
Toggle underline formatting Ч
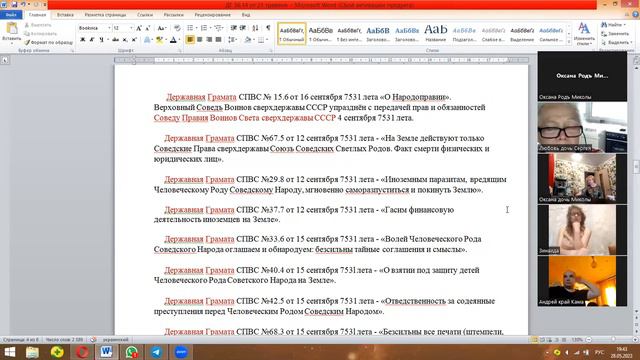click(101, 40)
